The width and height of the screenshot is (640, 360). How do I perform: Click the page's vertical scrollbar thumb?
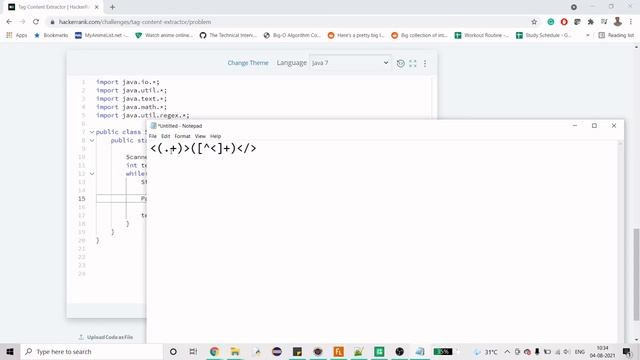tap(636, 274)
